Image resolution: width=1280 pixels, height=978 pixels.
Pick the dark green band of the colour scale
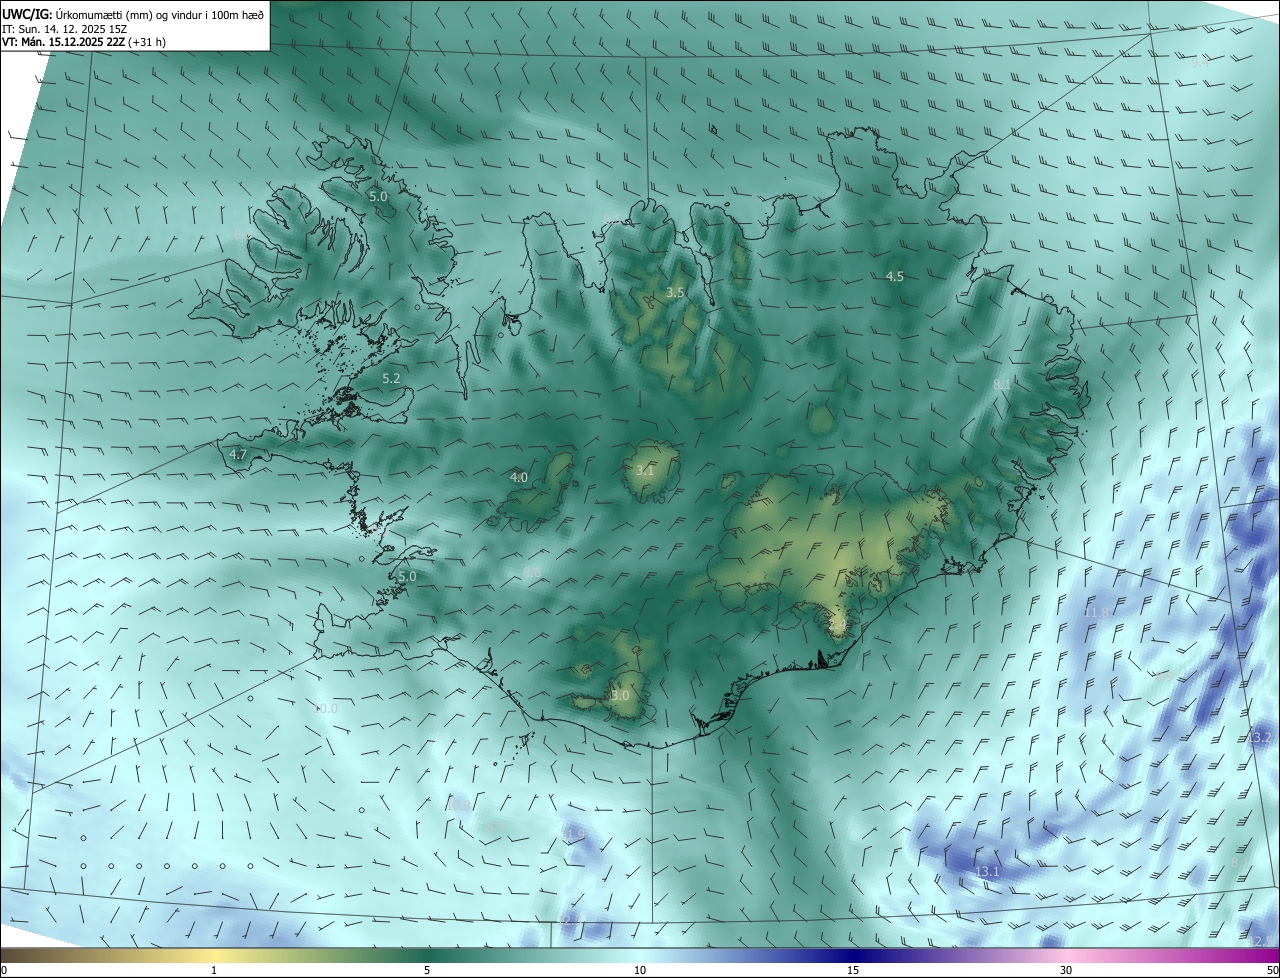pyautogui.click(x=427, y=956)
